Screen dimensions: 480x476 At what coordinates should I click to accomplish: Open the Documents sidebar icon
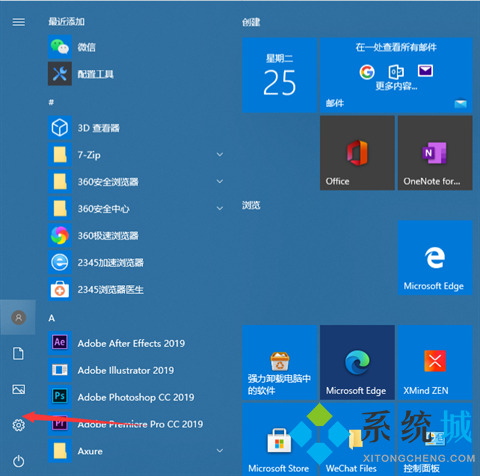pos(18,353)
